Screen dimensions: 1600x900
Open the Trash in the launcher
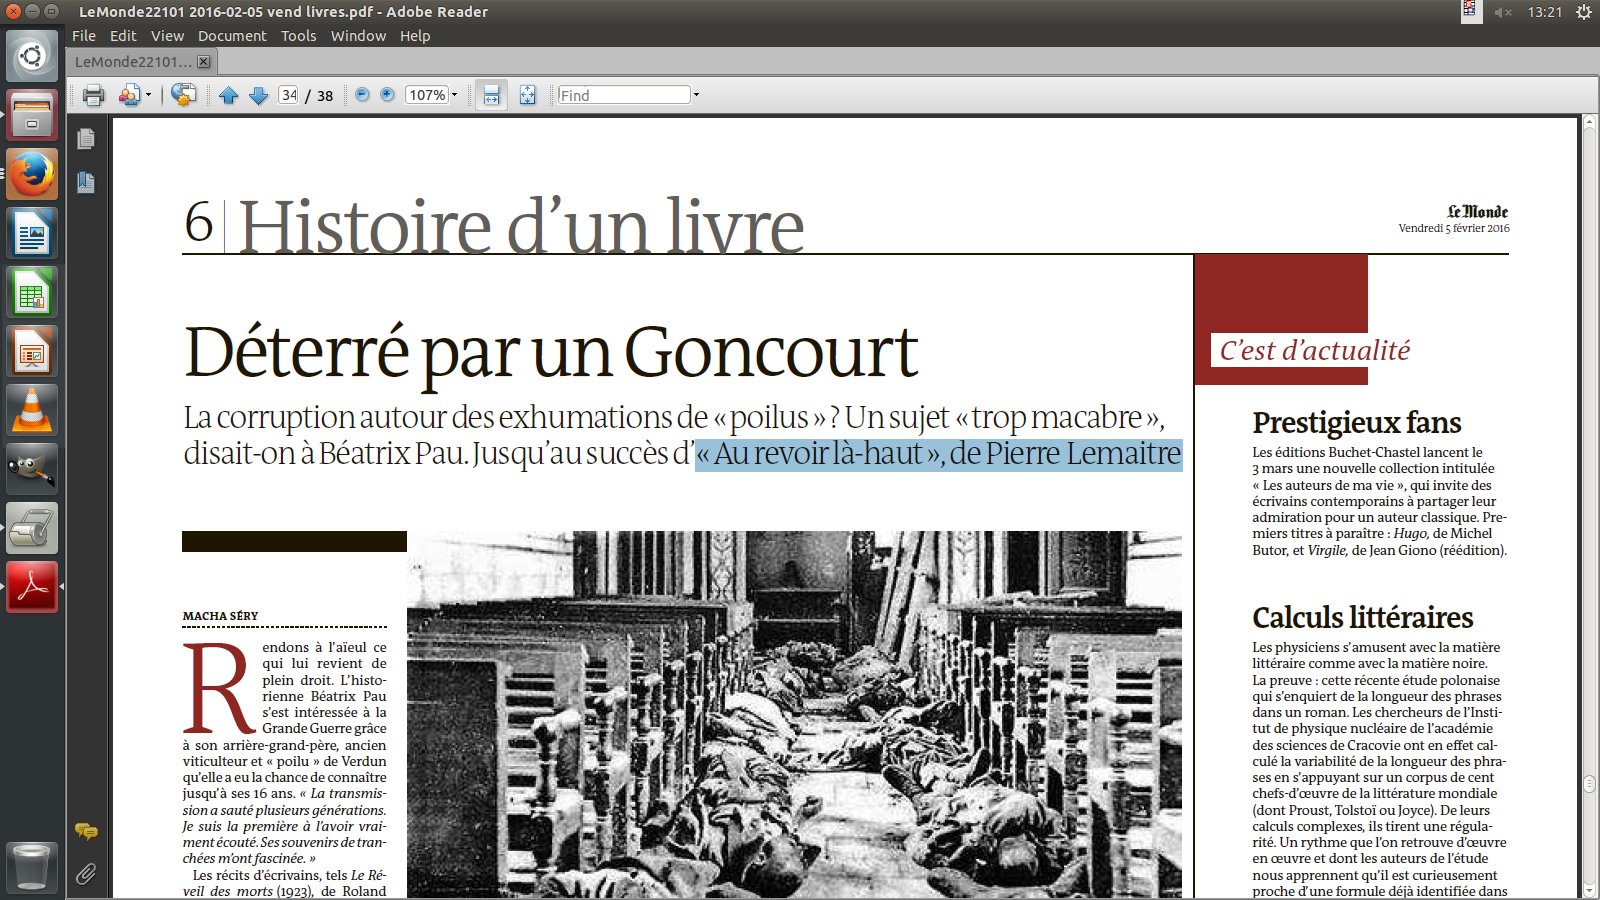click(32, 866)
